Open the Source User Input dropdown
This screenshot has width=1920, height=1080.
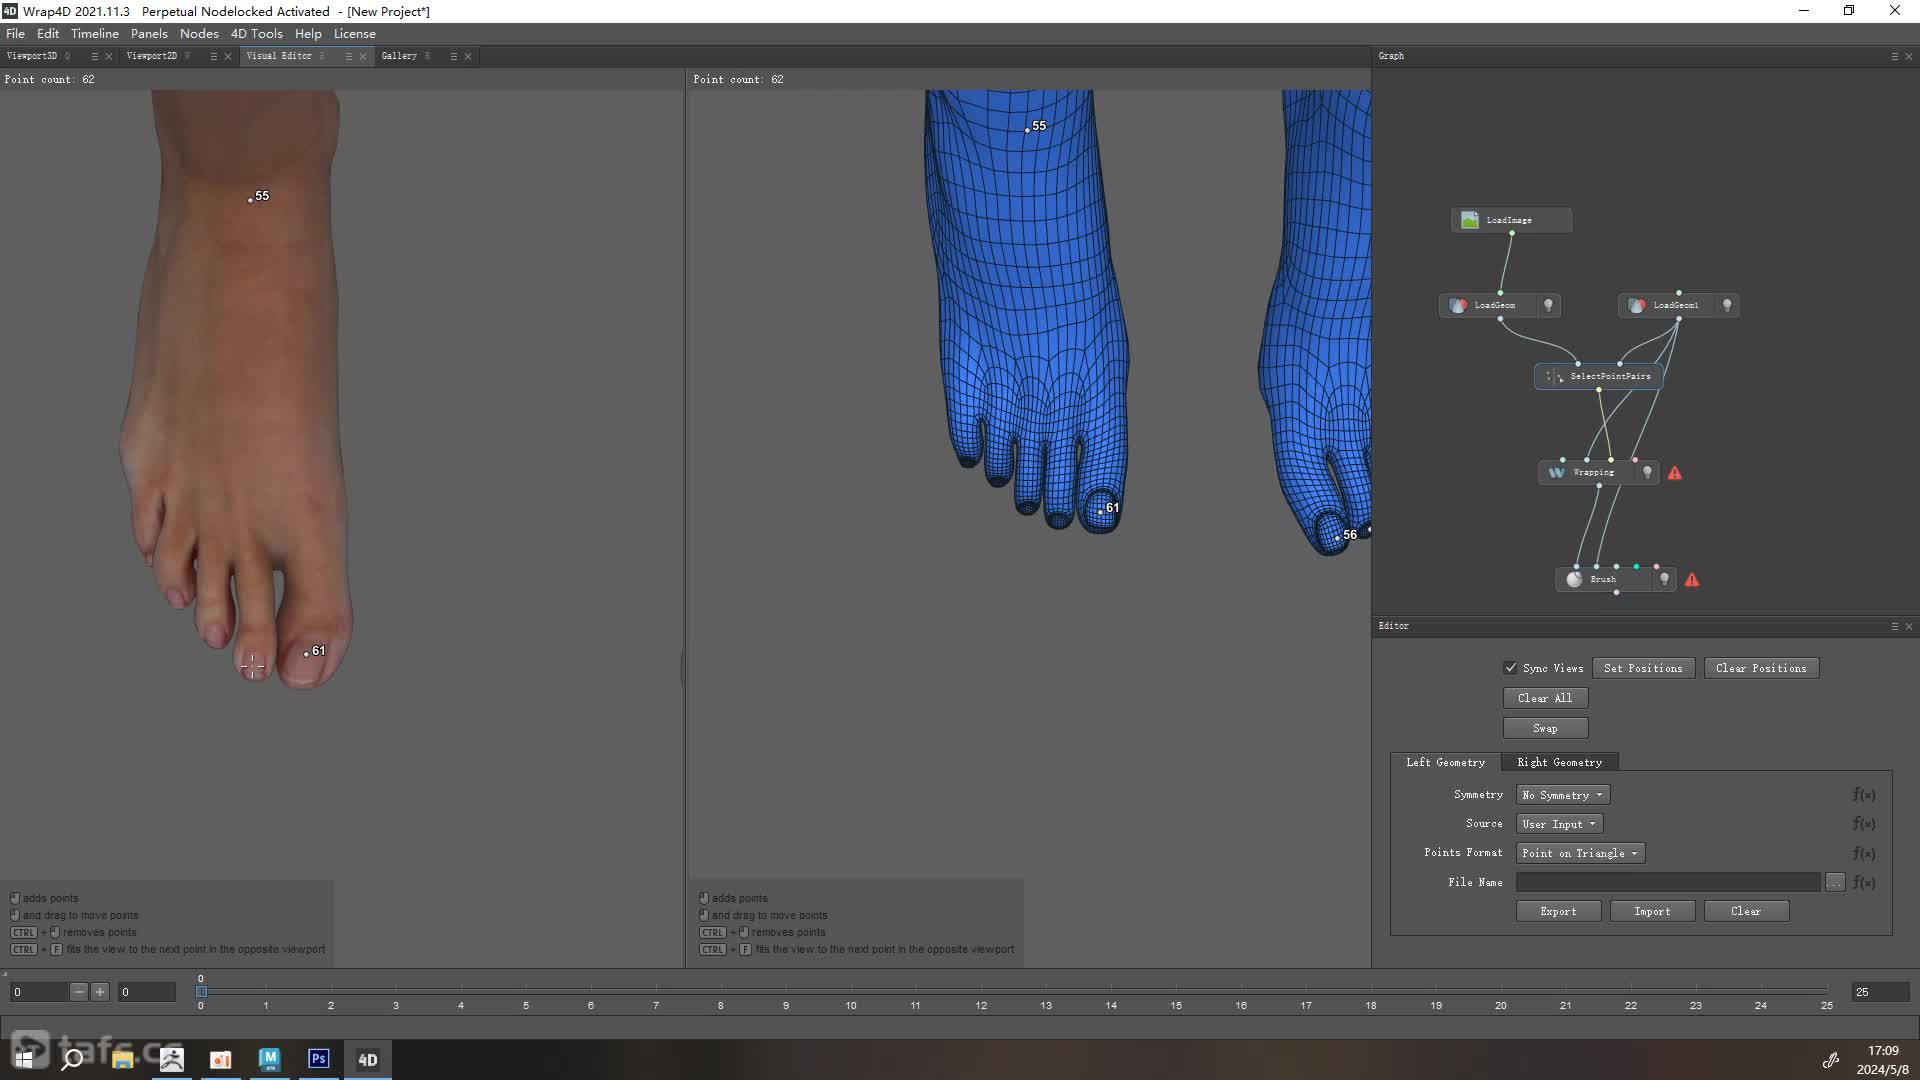[x=1559, y=824]
